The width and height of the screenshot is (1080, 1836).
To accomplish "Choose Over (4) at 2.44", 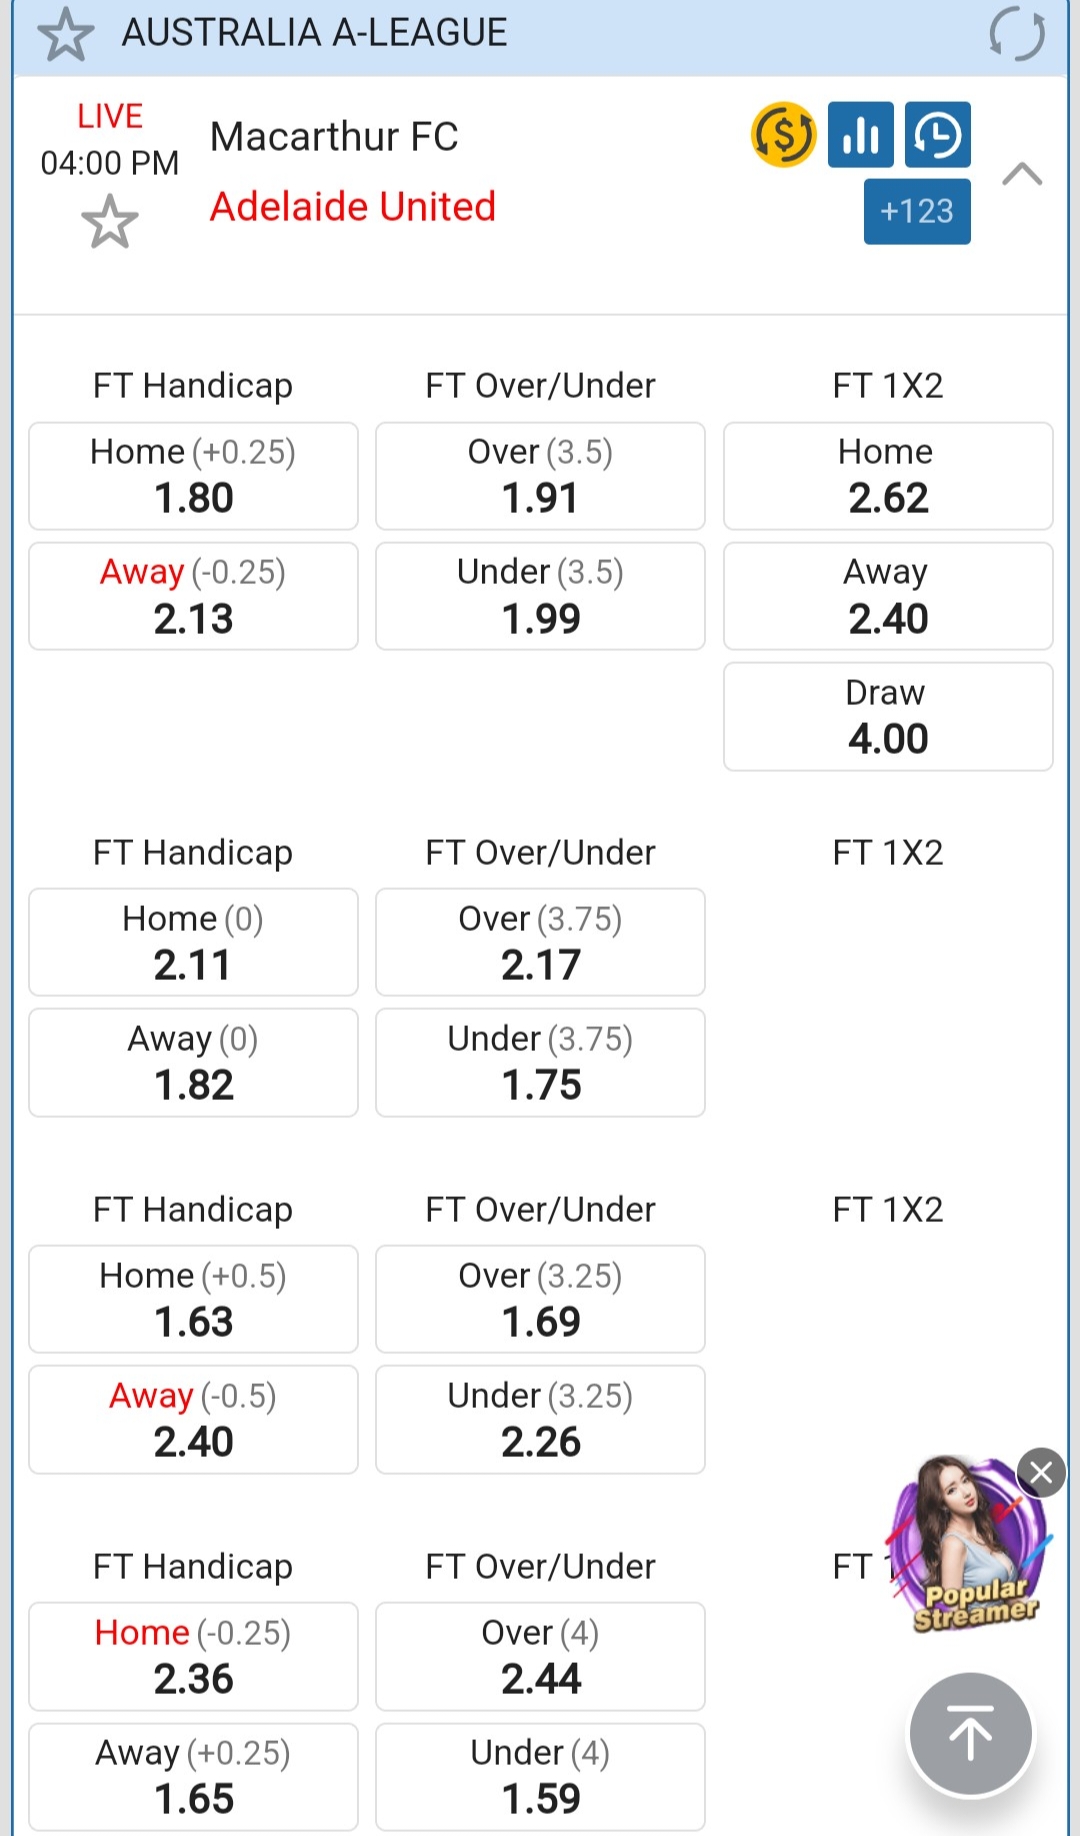I will tap(540, 1656).
